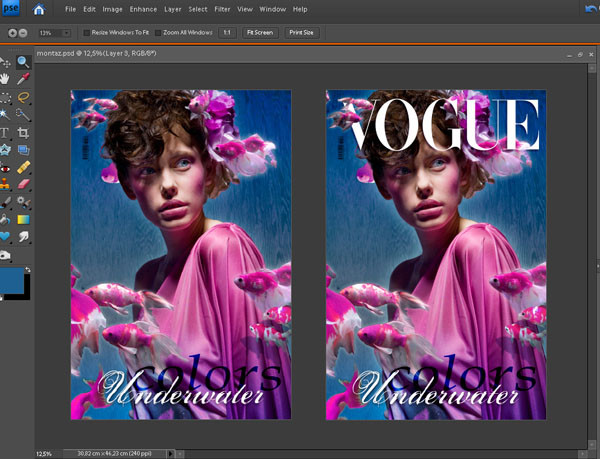The height and width of the screenshot is (459, 600).
Task: Select the Eraser tool
Action: pyautogui.click(x=23, y=184)
